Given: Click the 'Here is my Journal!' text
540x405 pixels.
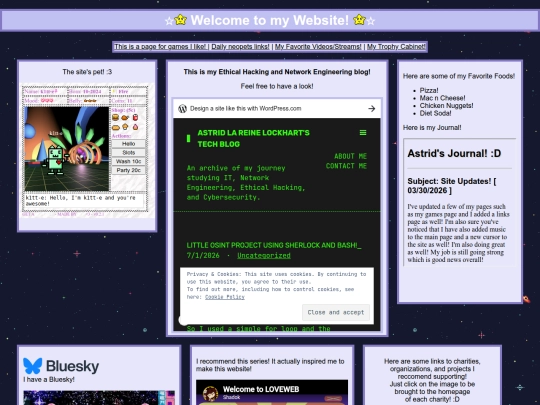Looking at the screenshot, I should 432,128.
